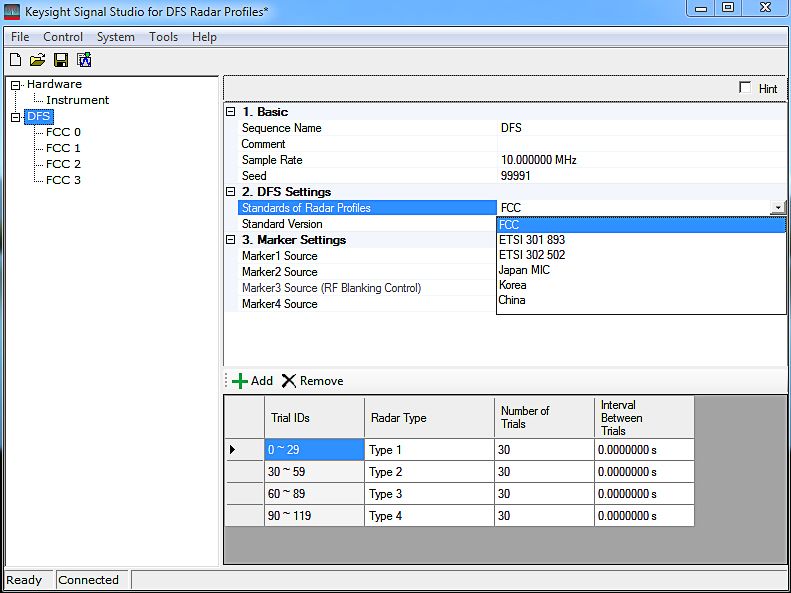Image resolution: width=791 pixels, height=593 pixels.
Task: Collapse the DFS tree node
Action: coord(16,117)
